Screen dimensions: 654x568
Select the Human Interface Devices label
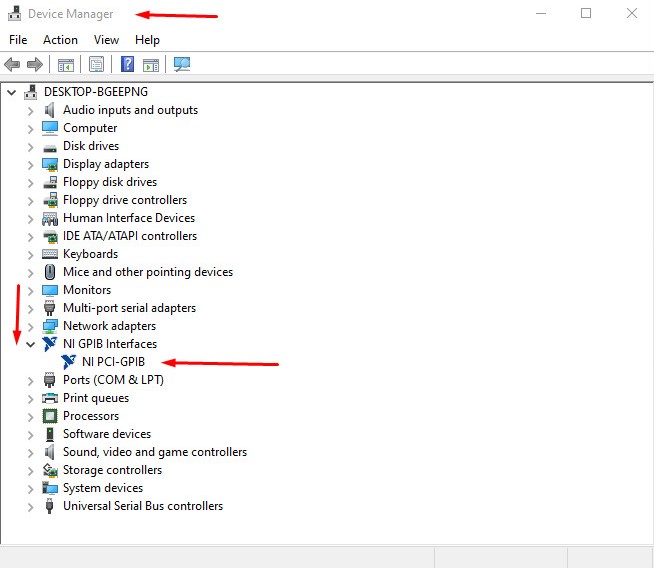tap(129, 218)
